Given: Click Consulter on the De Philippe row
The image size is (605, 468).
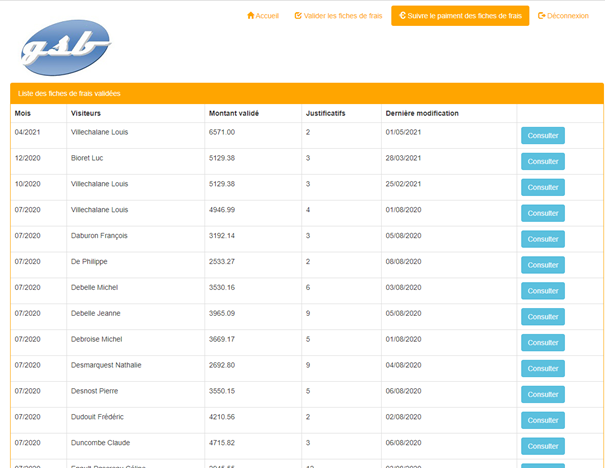Looking at the screenshot, I should pos(542,265).
